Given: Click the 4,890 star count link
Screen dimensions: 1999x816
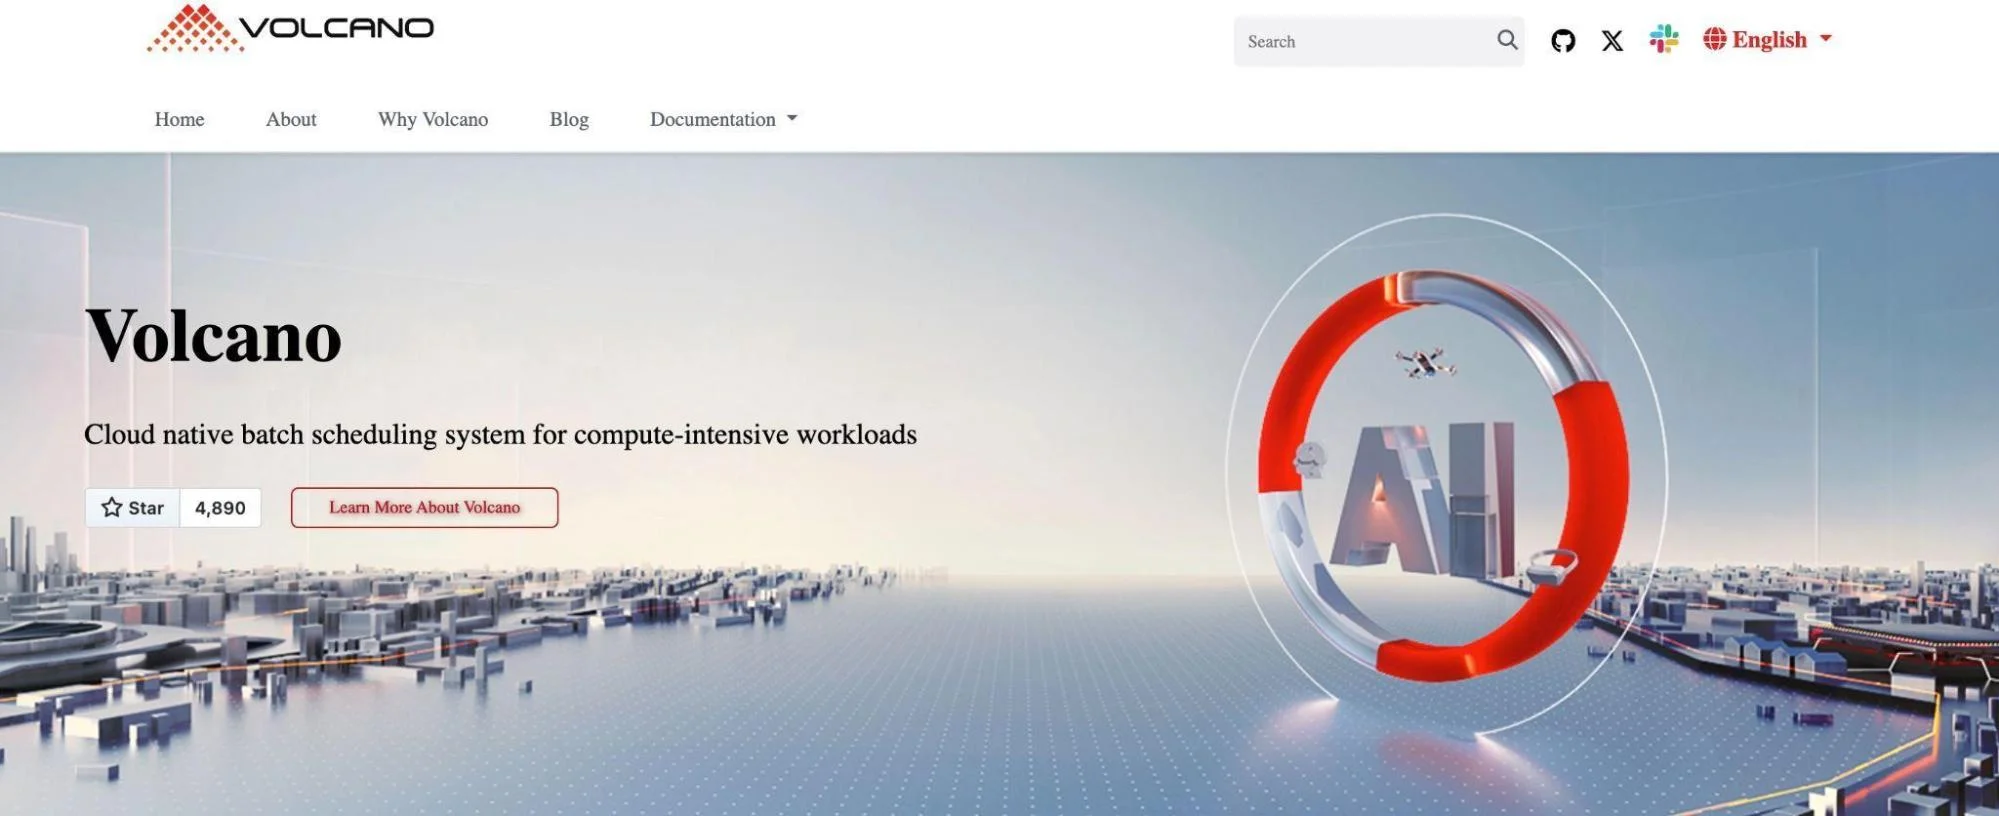Looking at the screenshot, I should (x=220, y=508).
